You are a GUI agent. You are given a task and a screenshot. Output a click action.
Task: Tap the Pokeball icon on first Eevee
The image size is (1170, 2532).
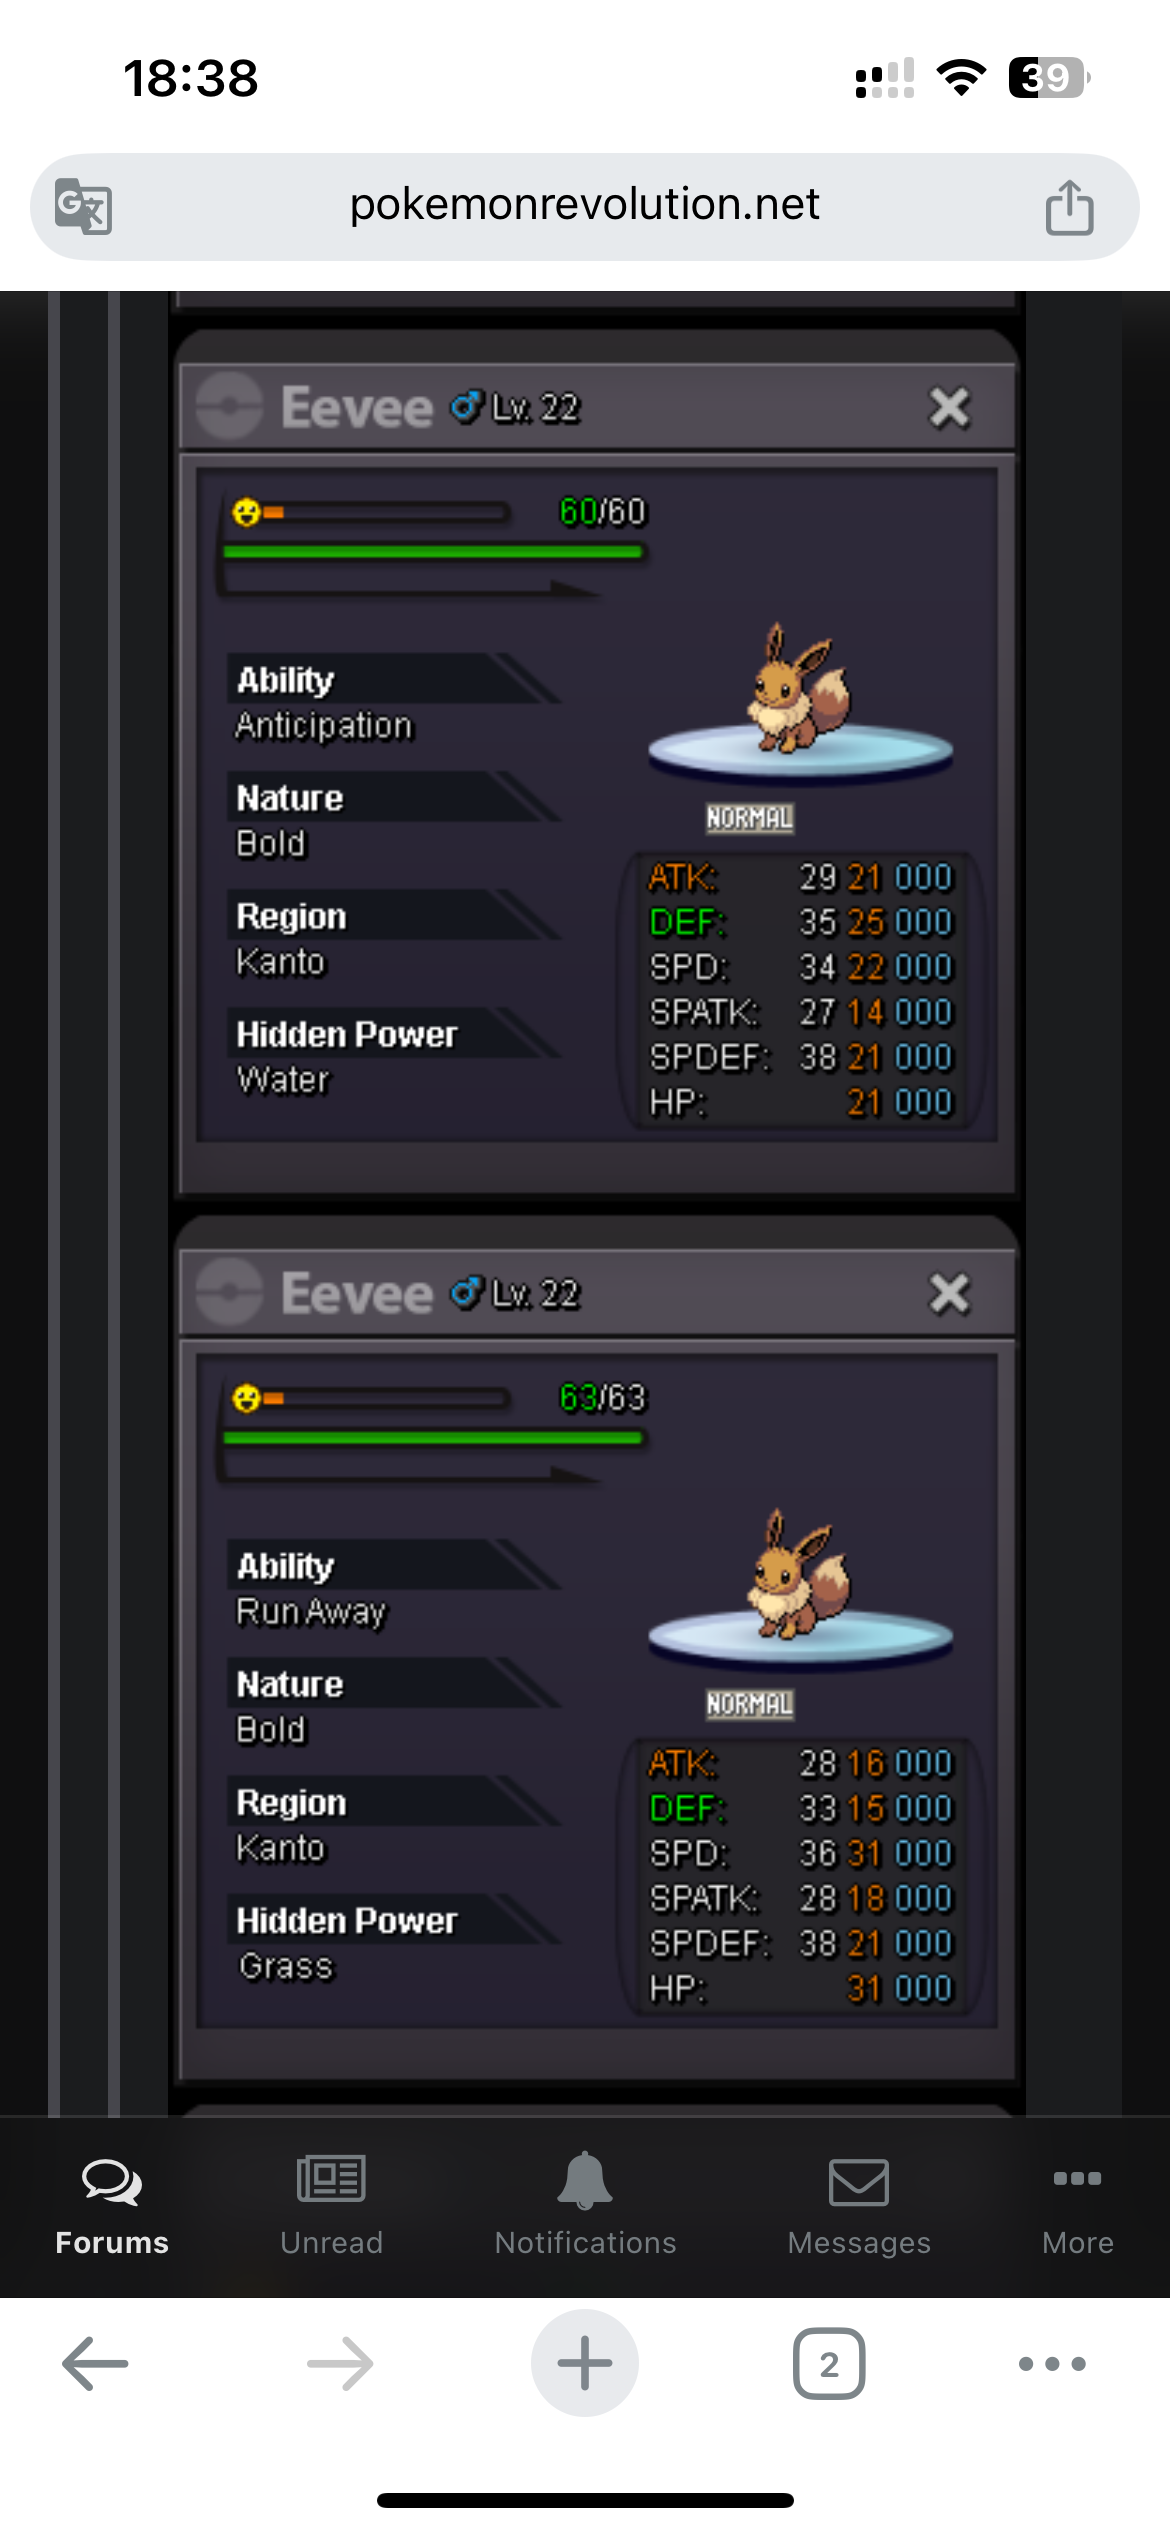click(230, 406)
